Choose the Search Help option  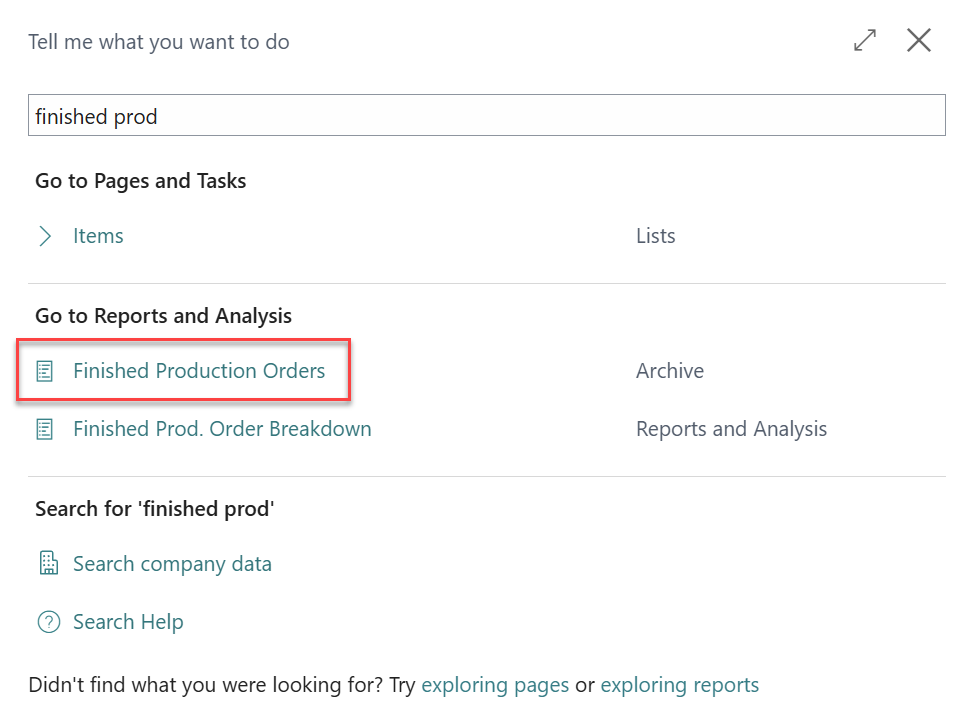tap(128, 622)
